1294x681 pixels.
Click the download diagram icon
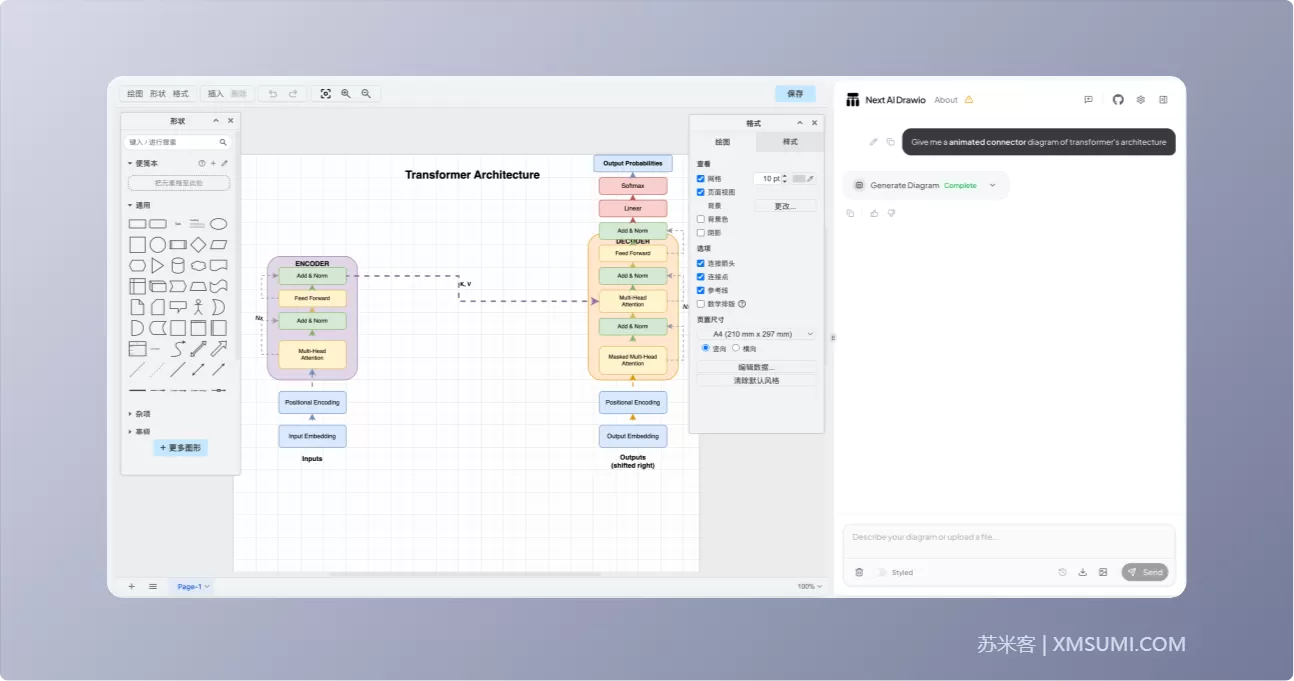point(1082,572)
